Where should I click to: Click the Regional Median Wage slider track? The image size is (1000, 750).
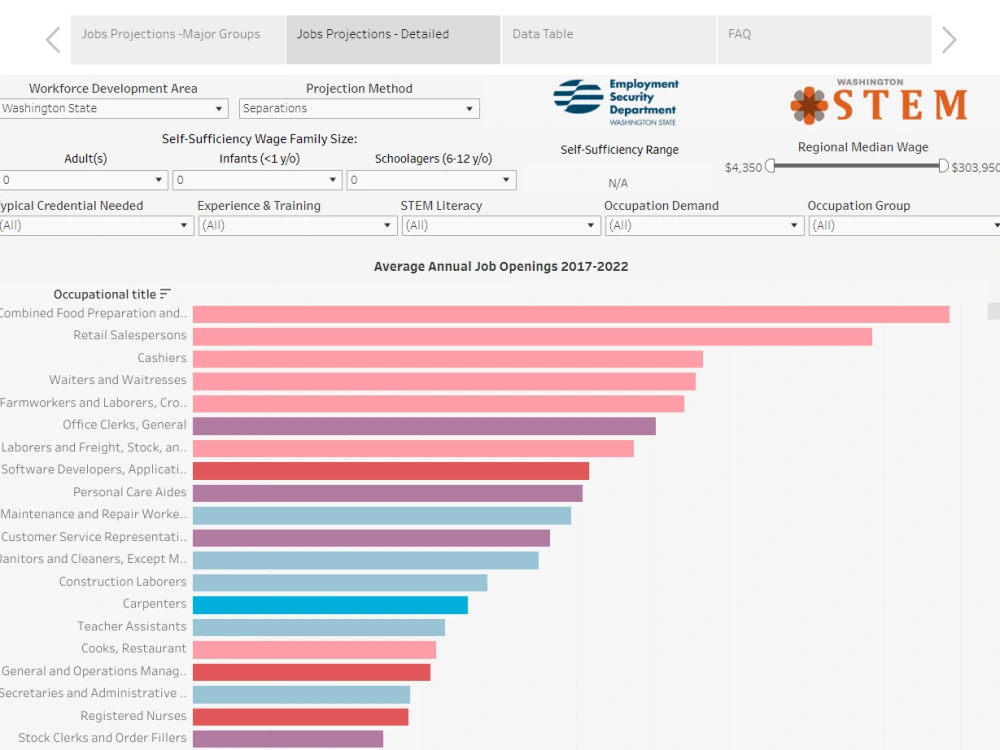point(857,166)
